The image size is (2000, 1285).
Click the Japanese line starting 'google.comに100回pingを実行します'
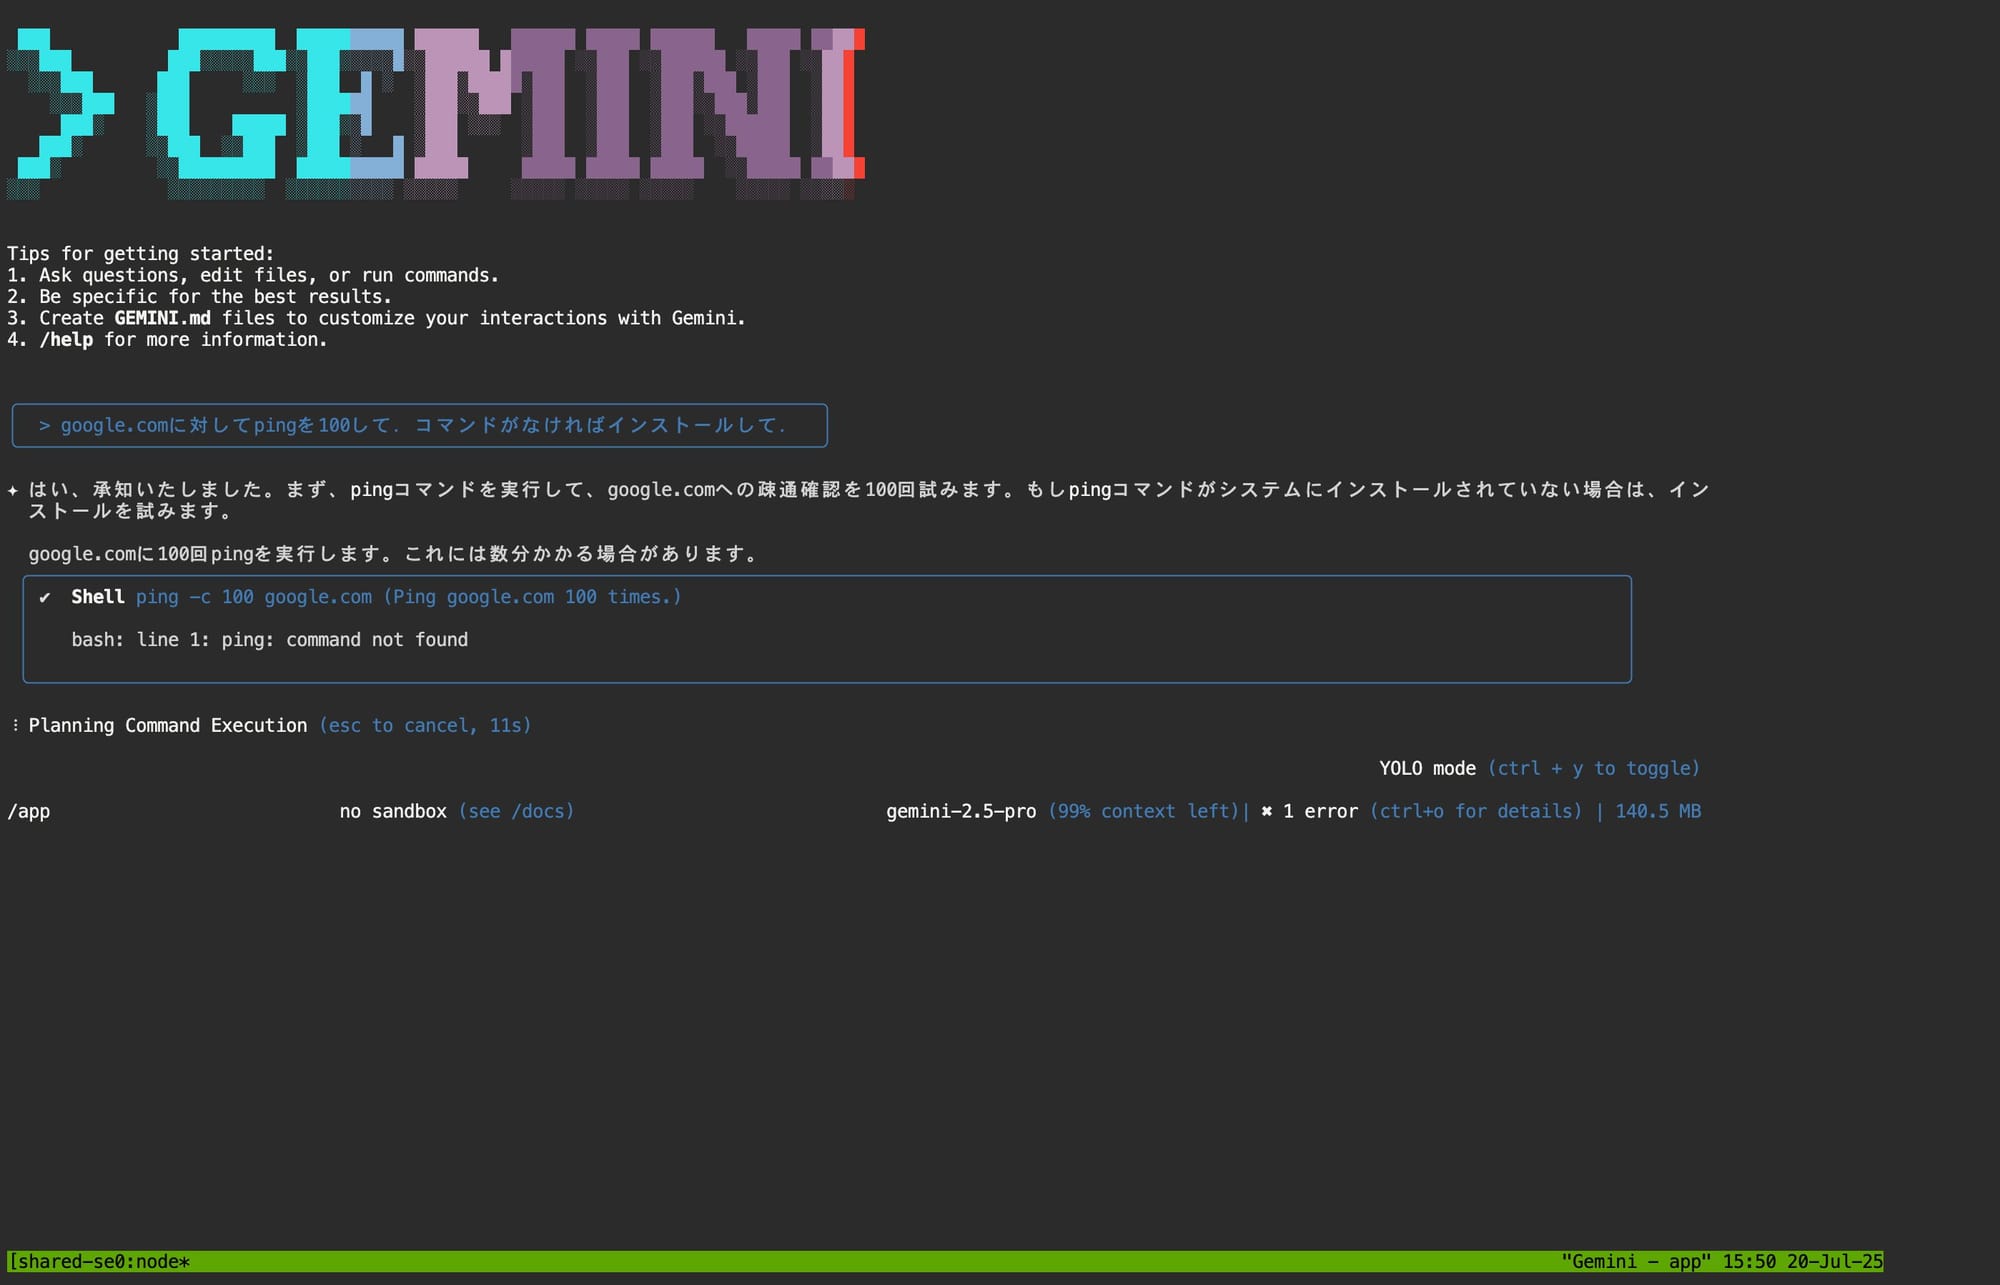click(393, 554)
